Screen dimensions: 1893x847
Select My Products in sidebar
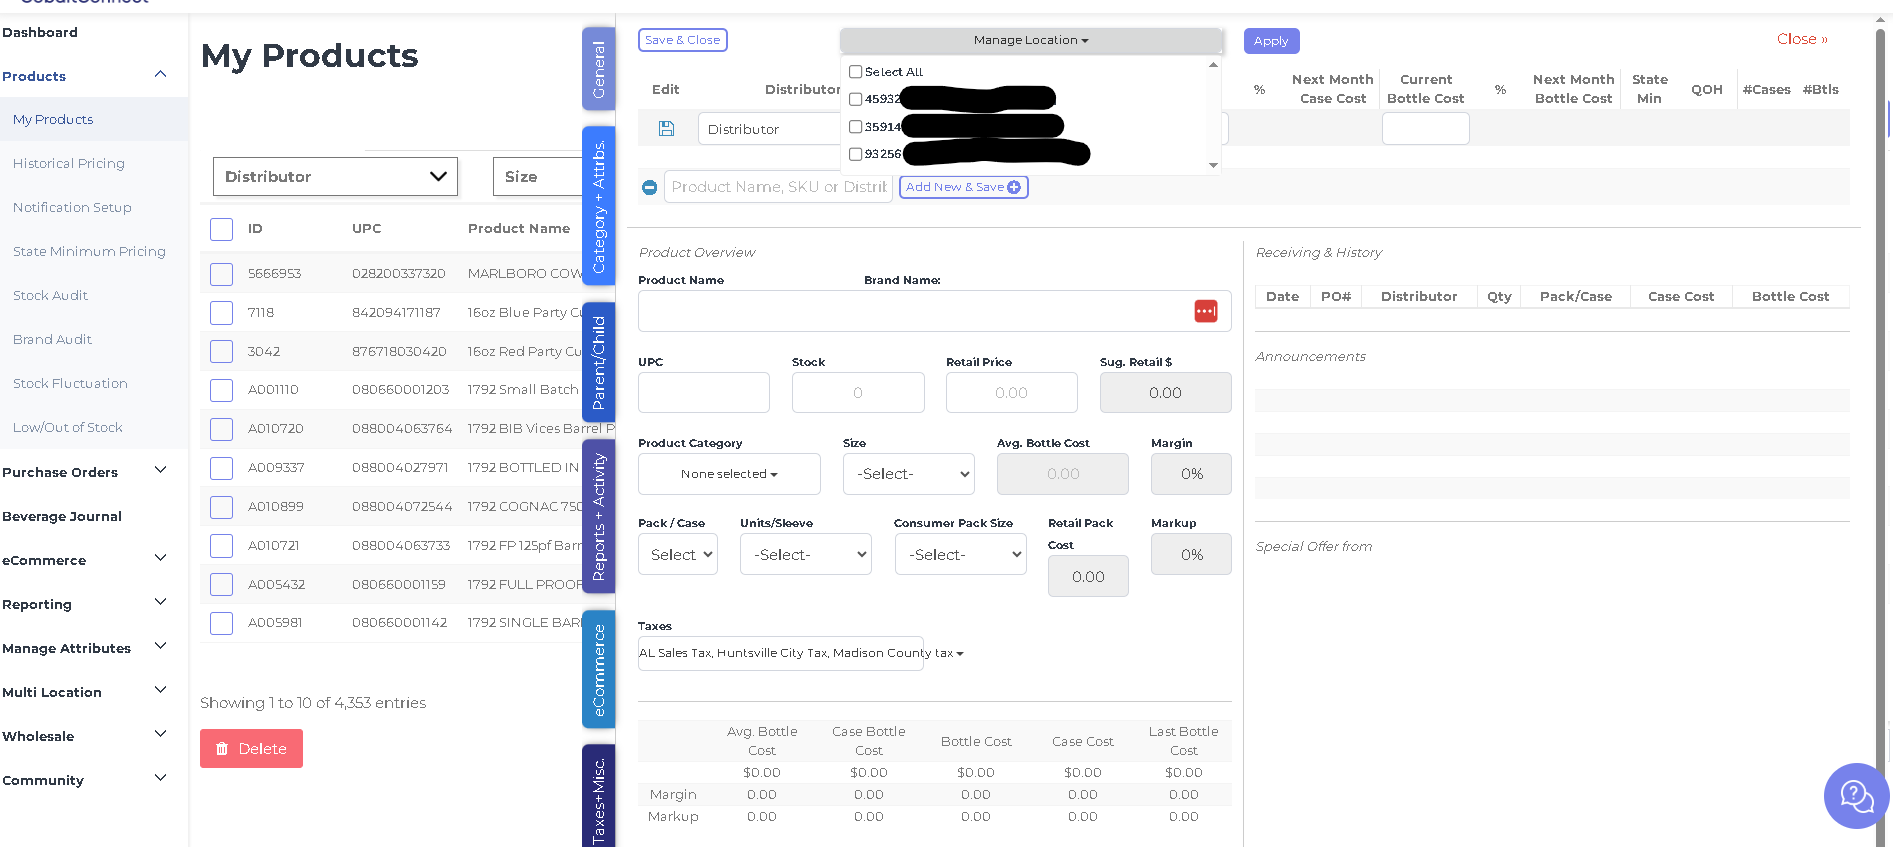(x=53, y=119)
